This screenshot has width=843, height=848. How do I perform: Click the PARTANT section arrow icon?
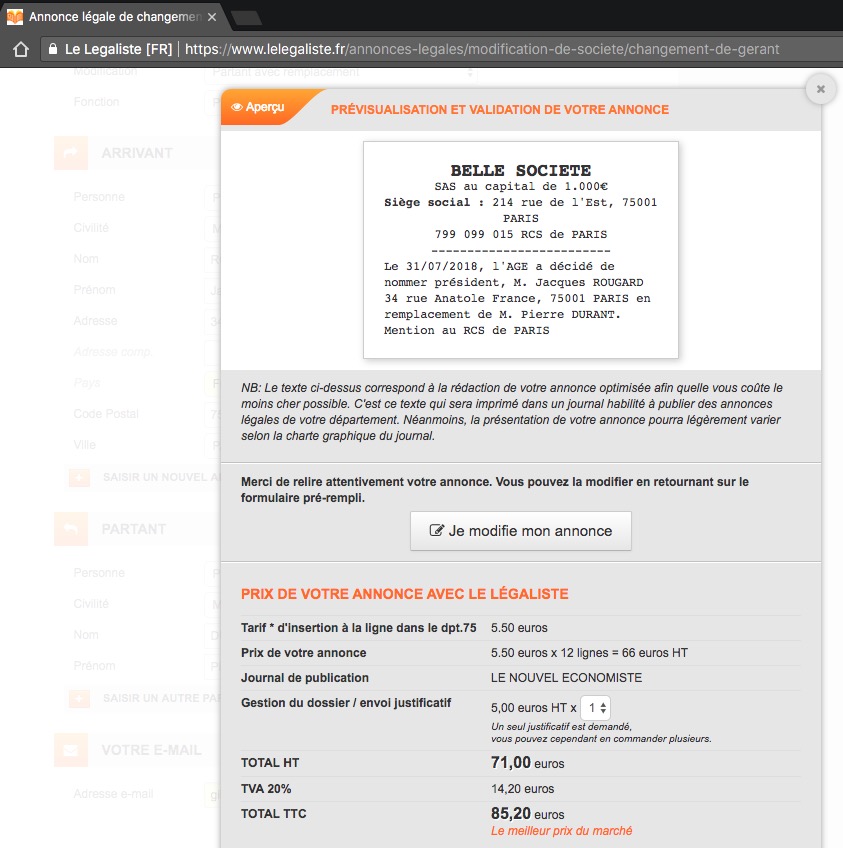click(x=71, y=529)
